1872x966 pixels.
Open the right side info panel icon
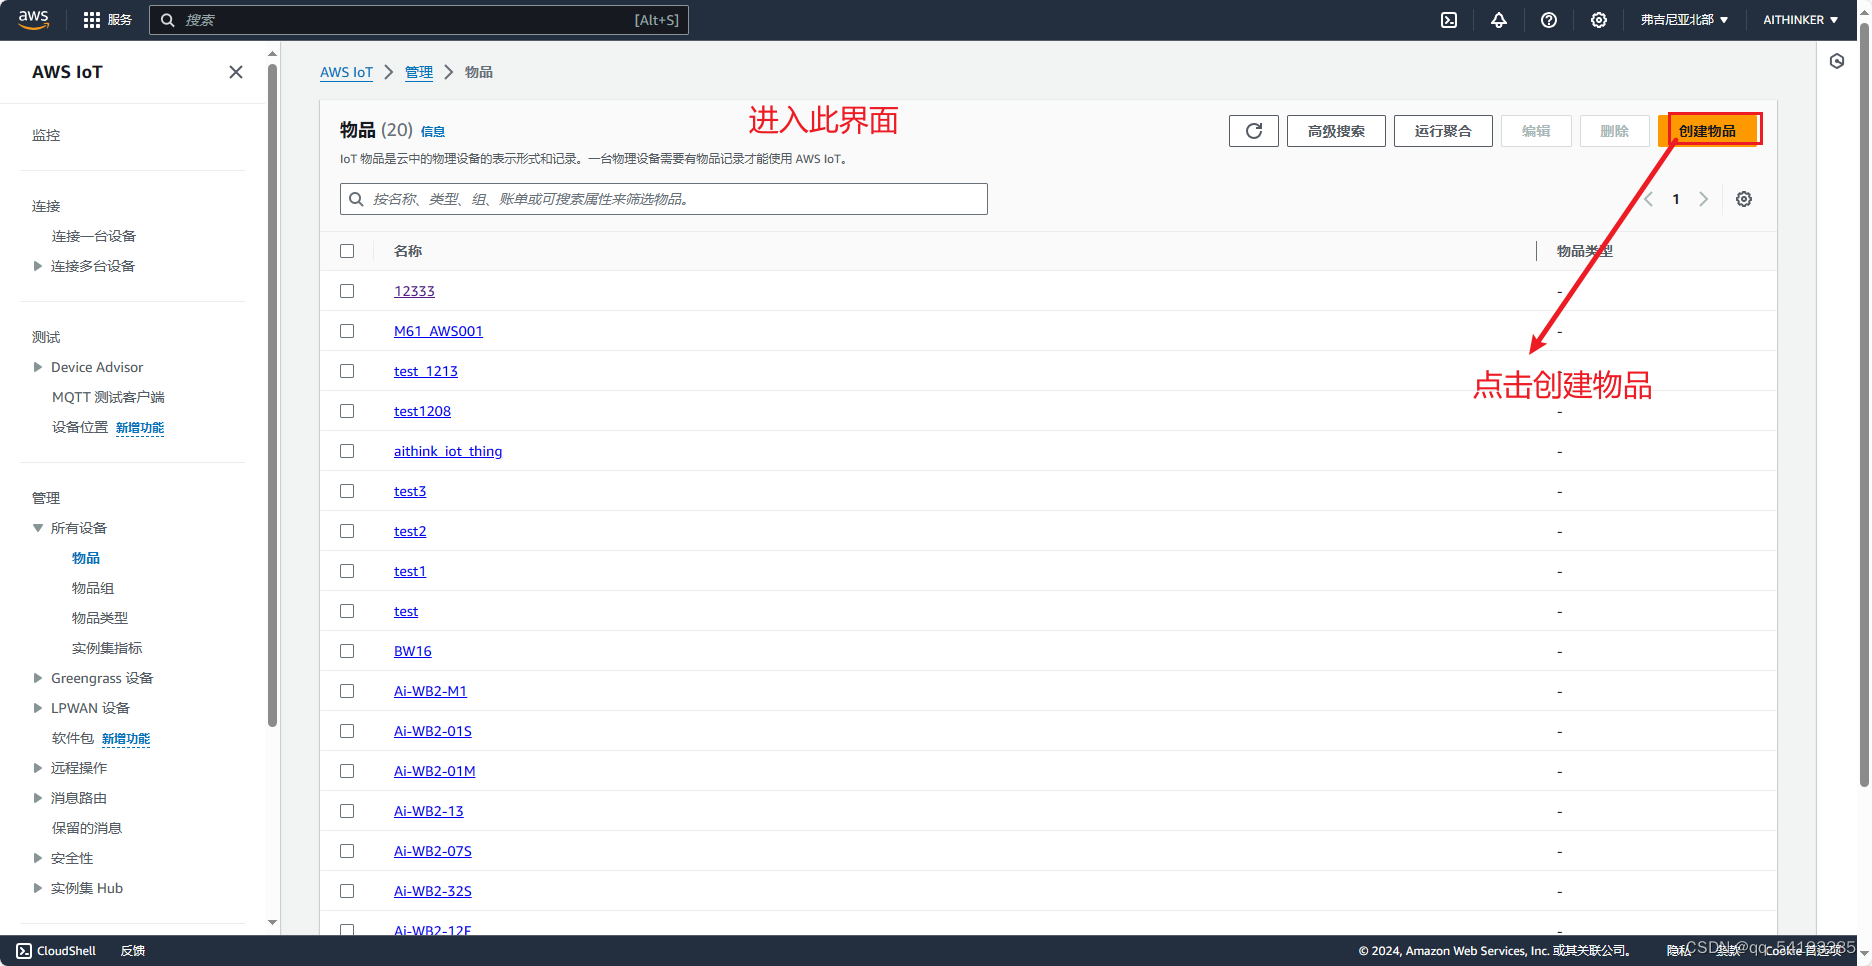click(x=1837, y=61)
